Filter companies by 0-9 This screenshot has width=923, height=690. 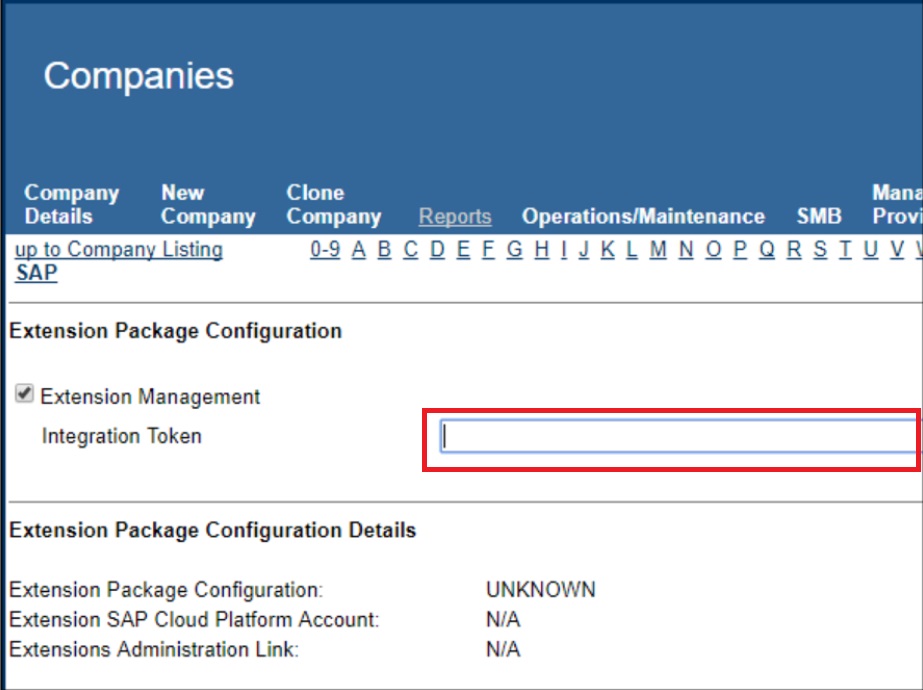tap(325, 250)
